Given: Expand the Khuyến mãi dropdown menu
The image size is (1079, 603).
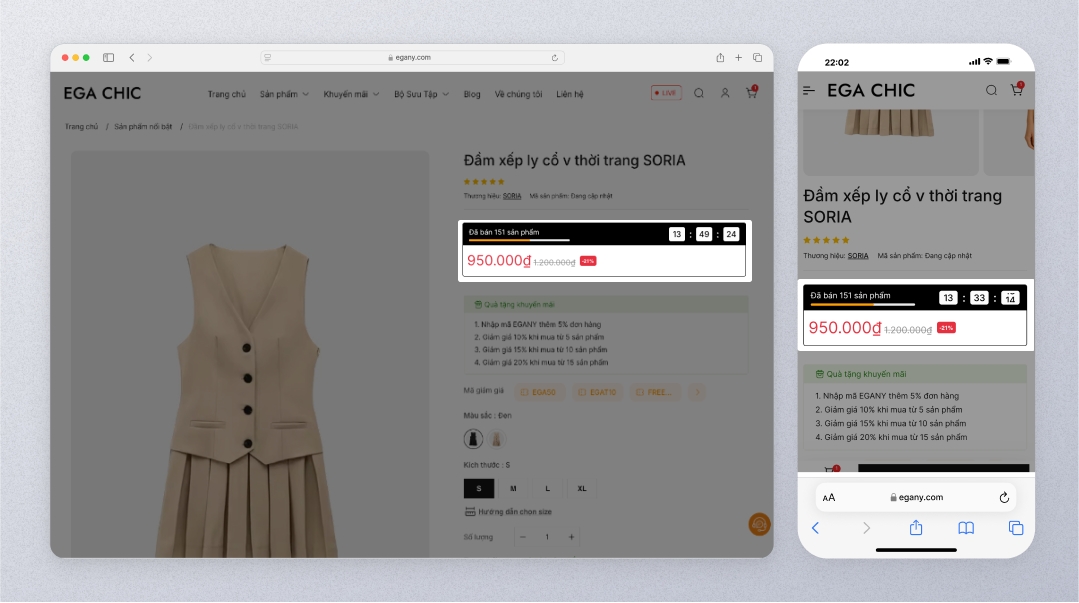Looking at the screenshot, I should pyautogui.click(x=351, y=94).
